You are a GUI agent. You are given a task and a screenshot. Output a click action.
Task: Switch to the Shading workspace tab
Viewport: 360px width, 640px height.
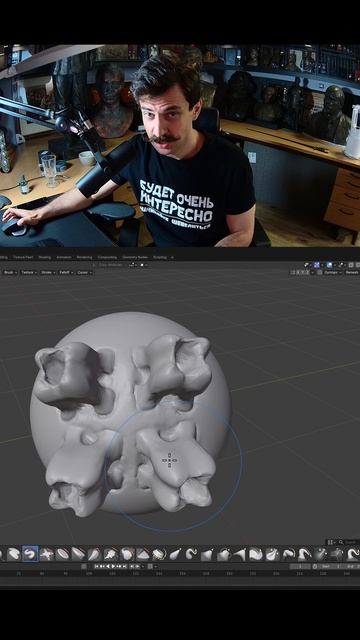point(44,258)
